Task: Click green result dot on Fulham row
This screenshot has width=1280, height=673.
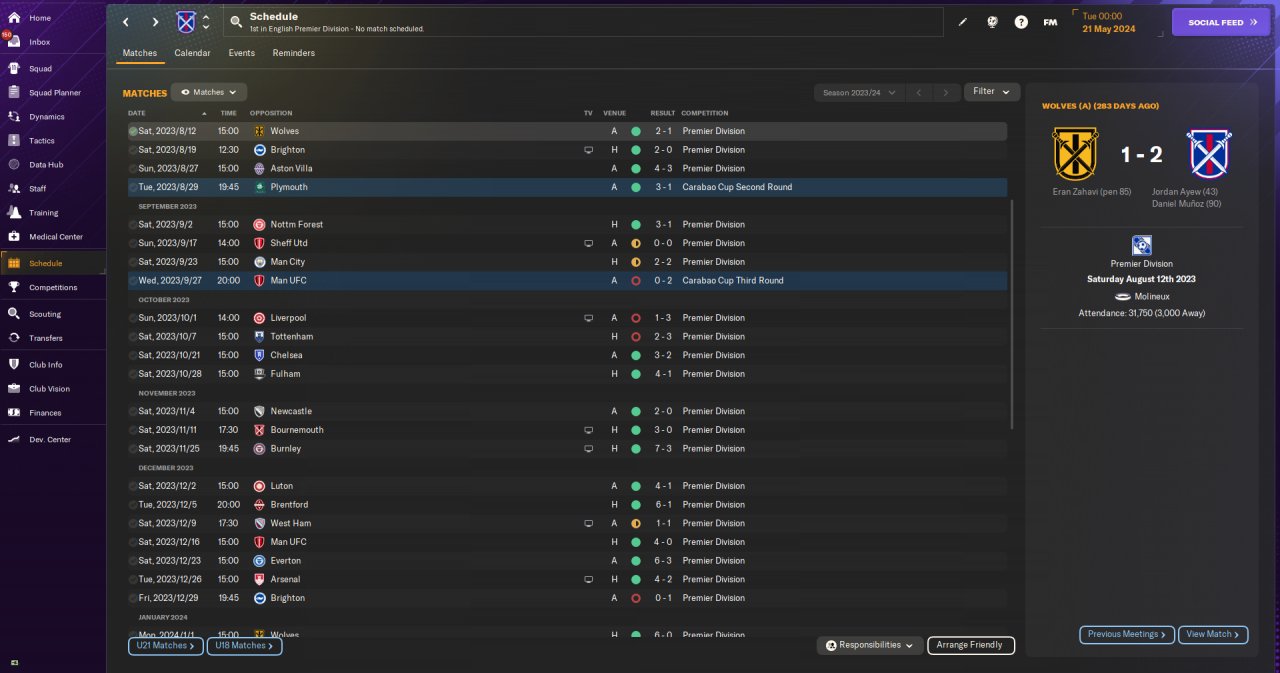Action: coord(636,374)
